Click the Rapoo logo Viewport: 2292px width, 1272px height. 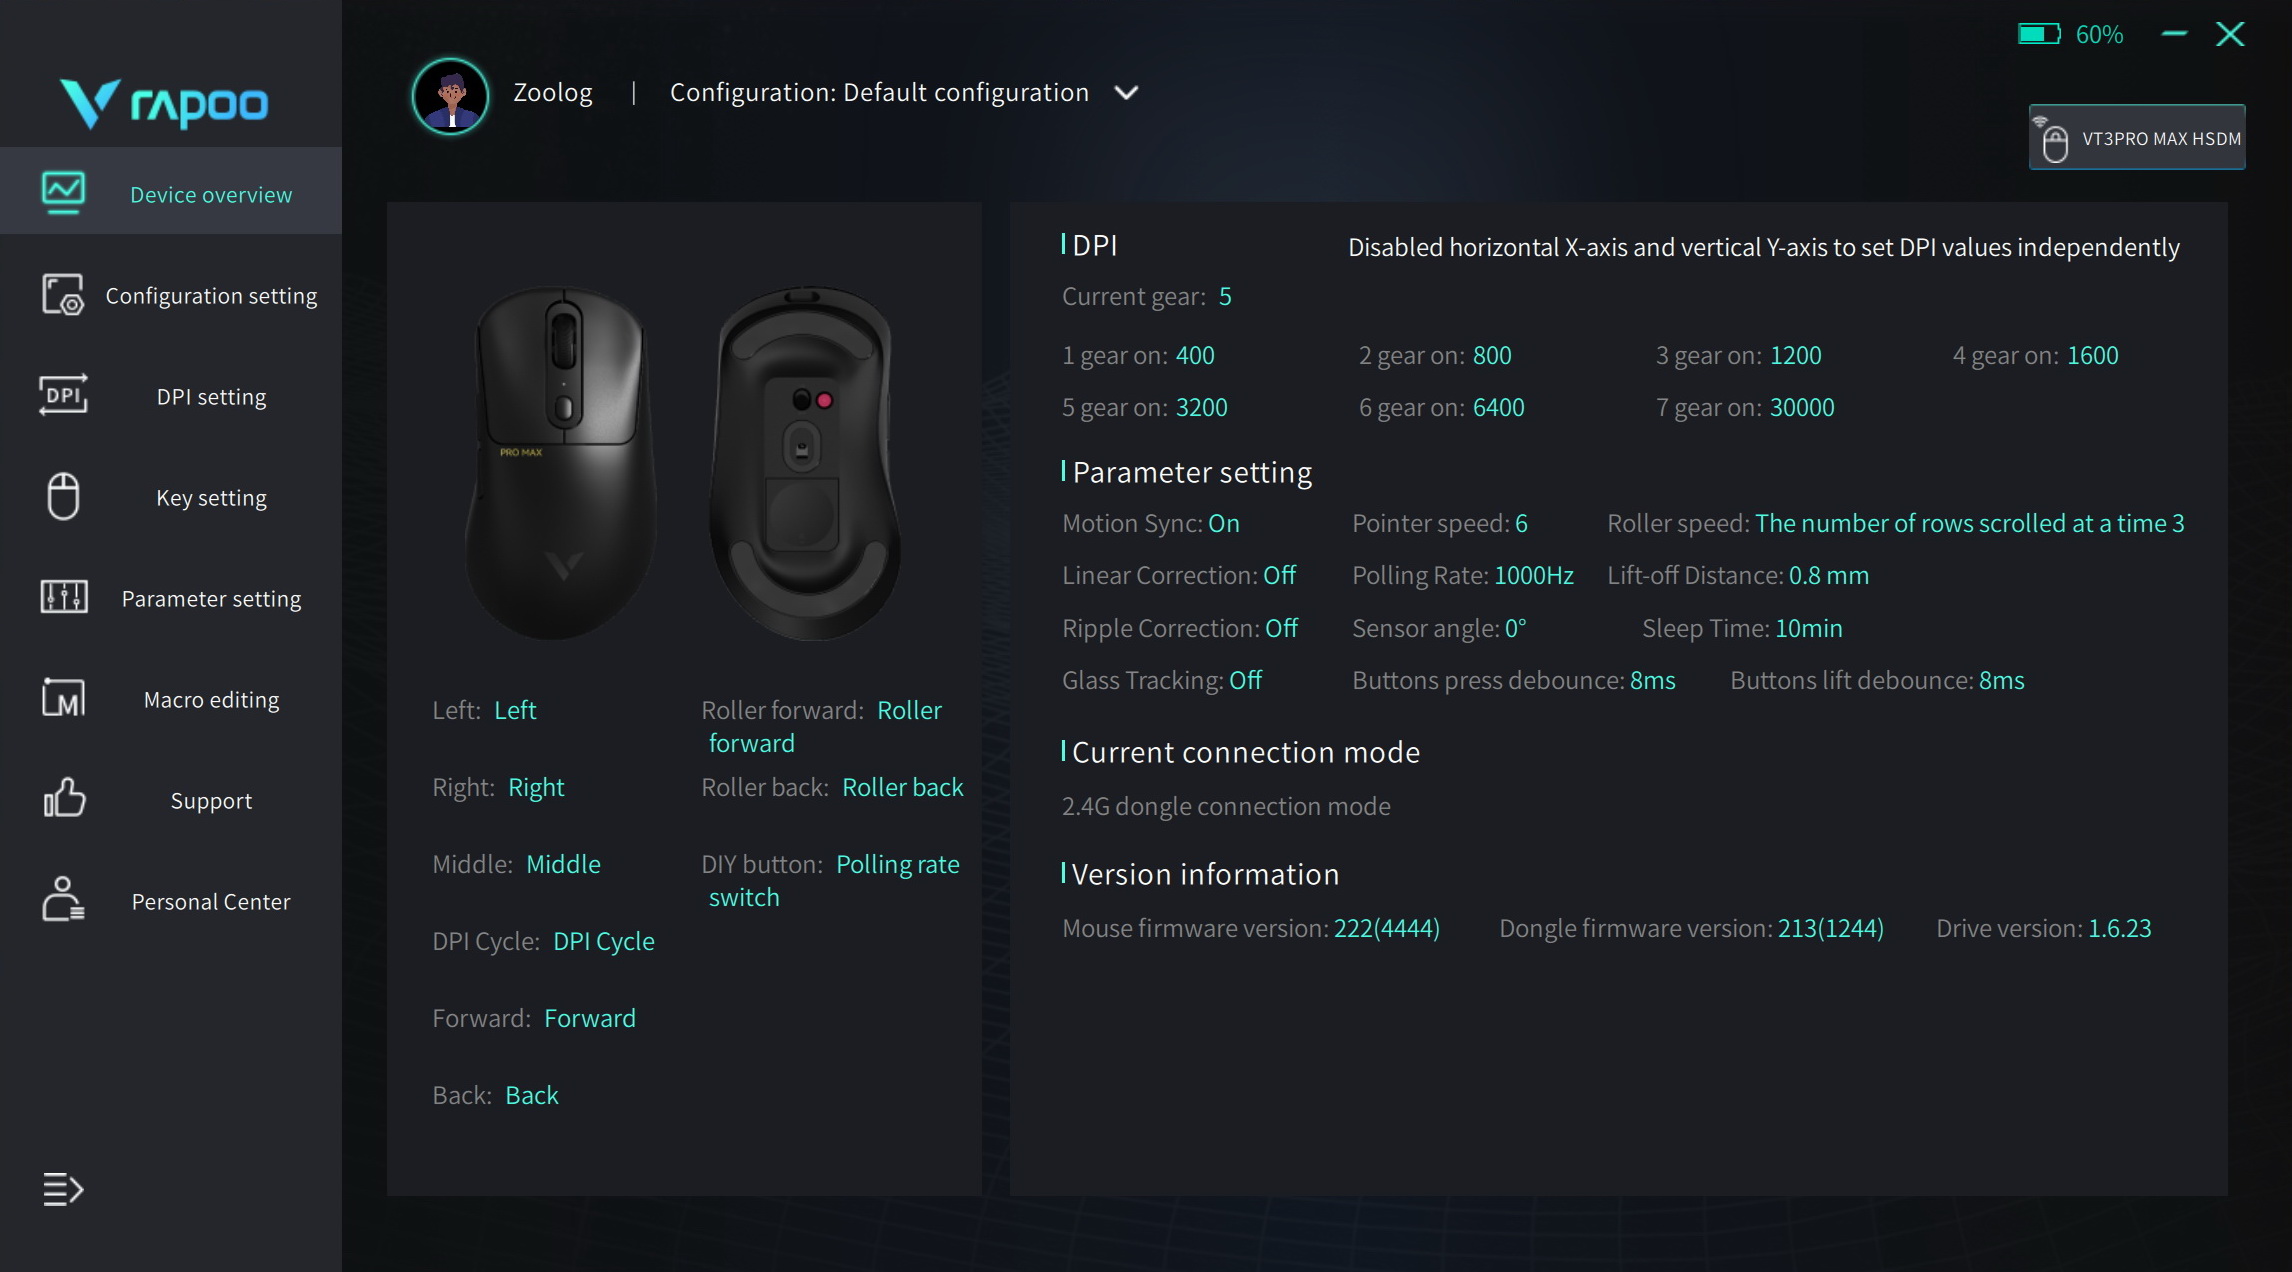[x=165, y=103]
